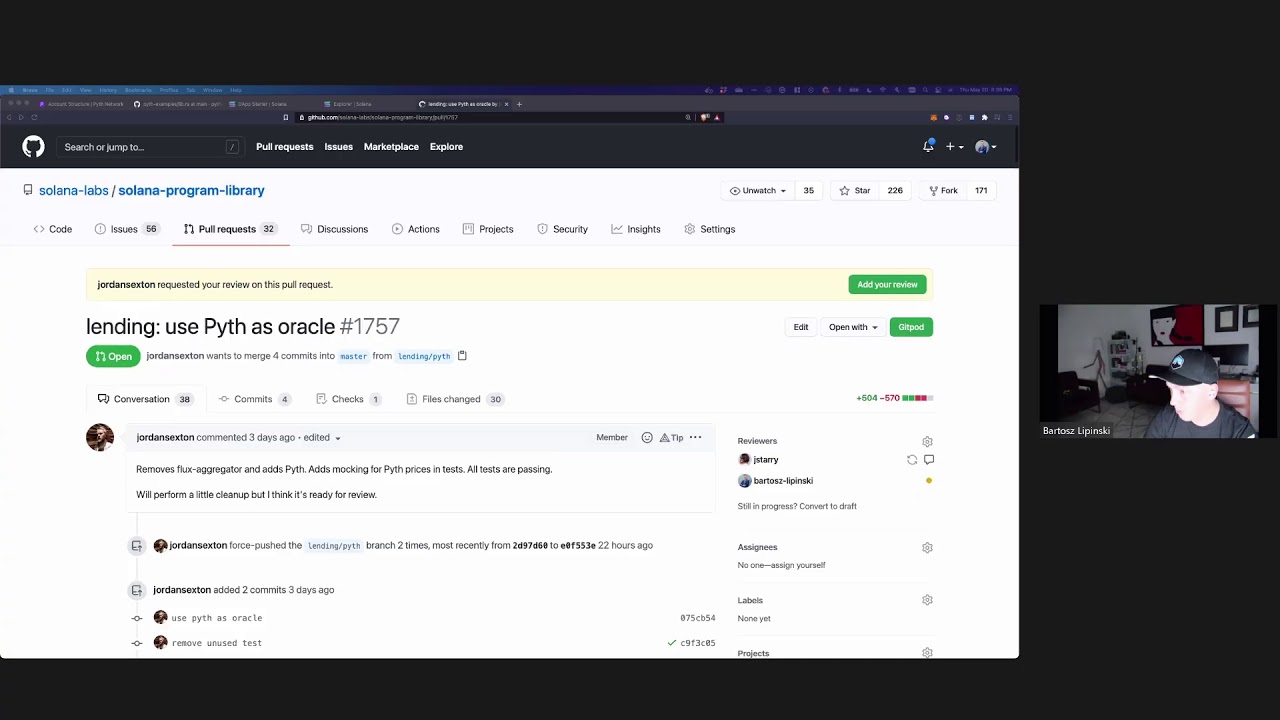1280x720 pixels.
Task: Click the browser address bar URL
Action: (x=382, y=117)
